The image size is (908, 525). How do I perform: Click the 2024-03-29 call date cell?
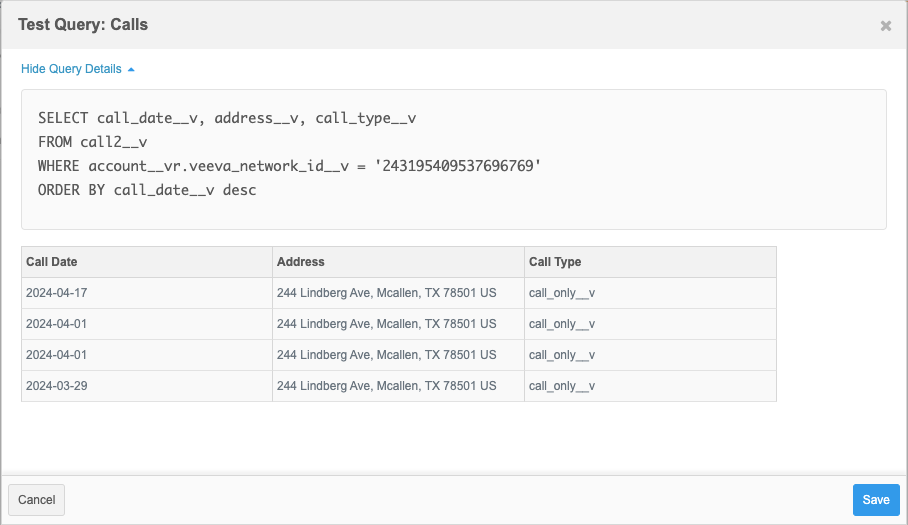tap(57, 386)
